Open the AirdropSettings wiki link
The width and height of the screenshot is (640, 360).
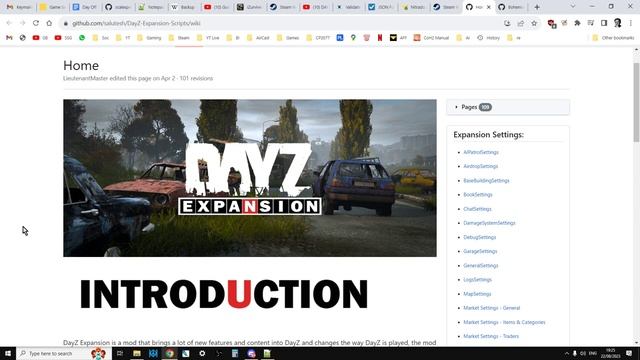click(480, 166)
